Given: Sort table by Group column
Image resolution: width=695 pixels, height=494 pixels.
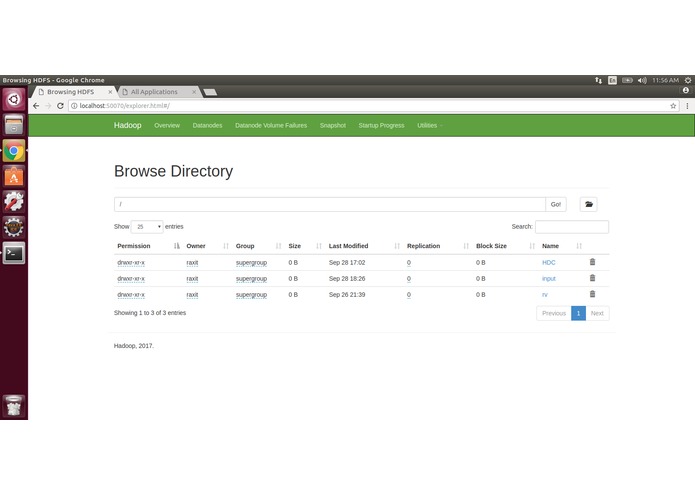Looking at the screenshot, I should pos(258,246).
